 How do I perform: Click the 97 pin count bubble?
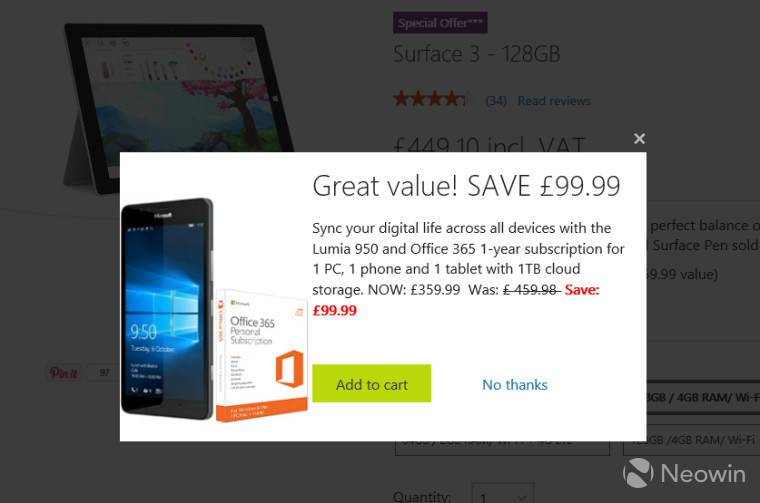point(103,373)
